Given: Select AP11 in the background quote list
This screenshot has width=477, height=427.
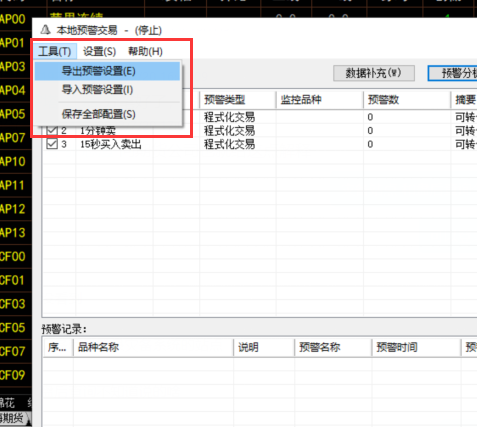Looking at the screenshot, I should pyautogui.click(x=13, y=185).
